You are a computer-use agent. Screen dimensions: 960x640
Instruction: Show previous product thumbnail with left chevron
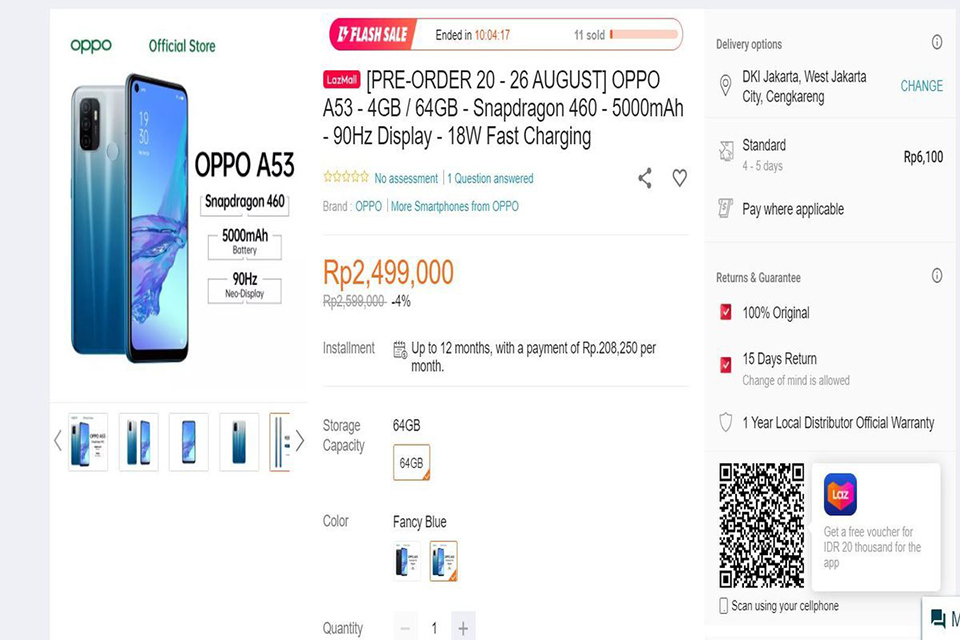coord(57,441)
